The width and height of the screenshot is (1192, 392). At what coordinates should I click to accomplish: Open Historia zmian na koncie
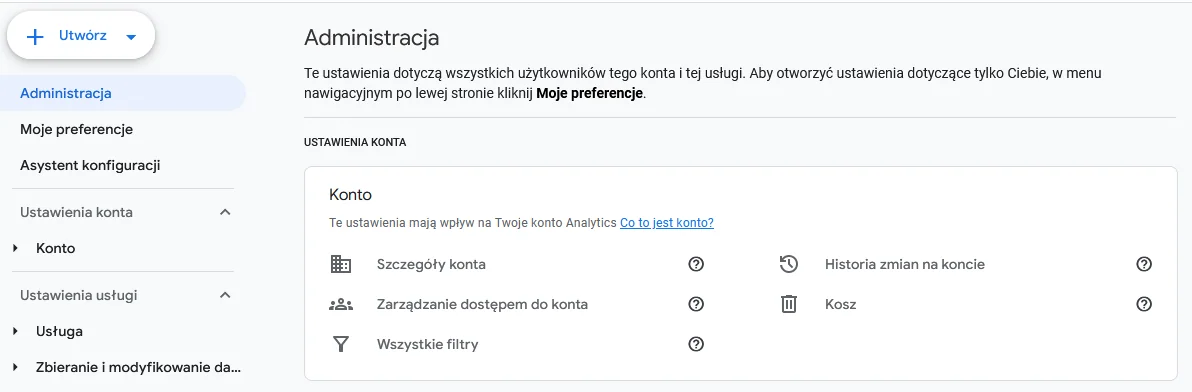(905, 264)
